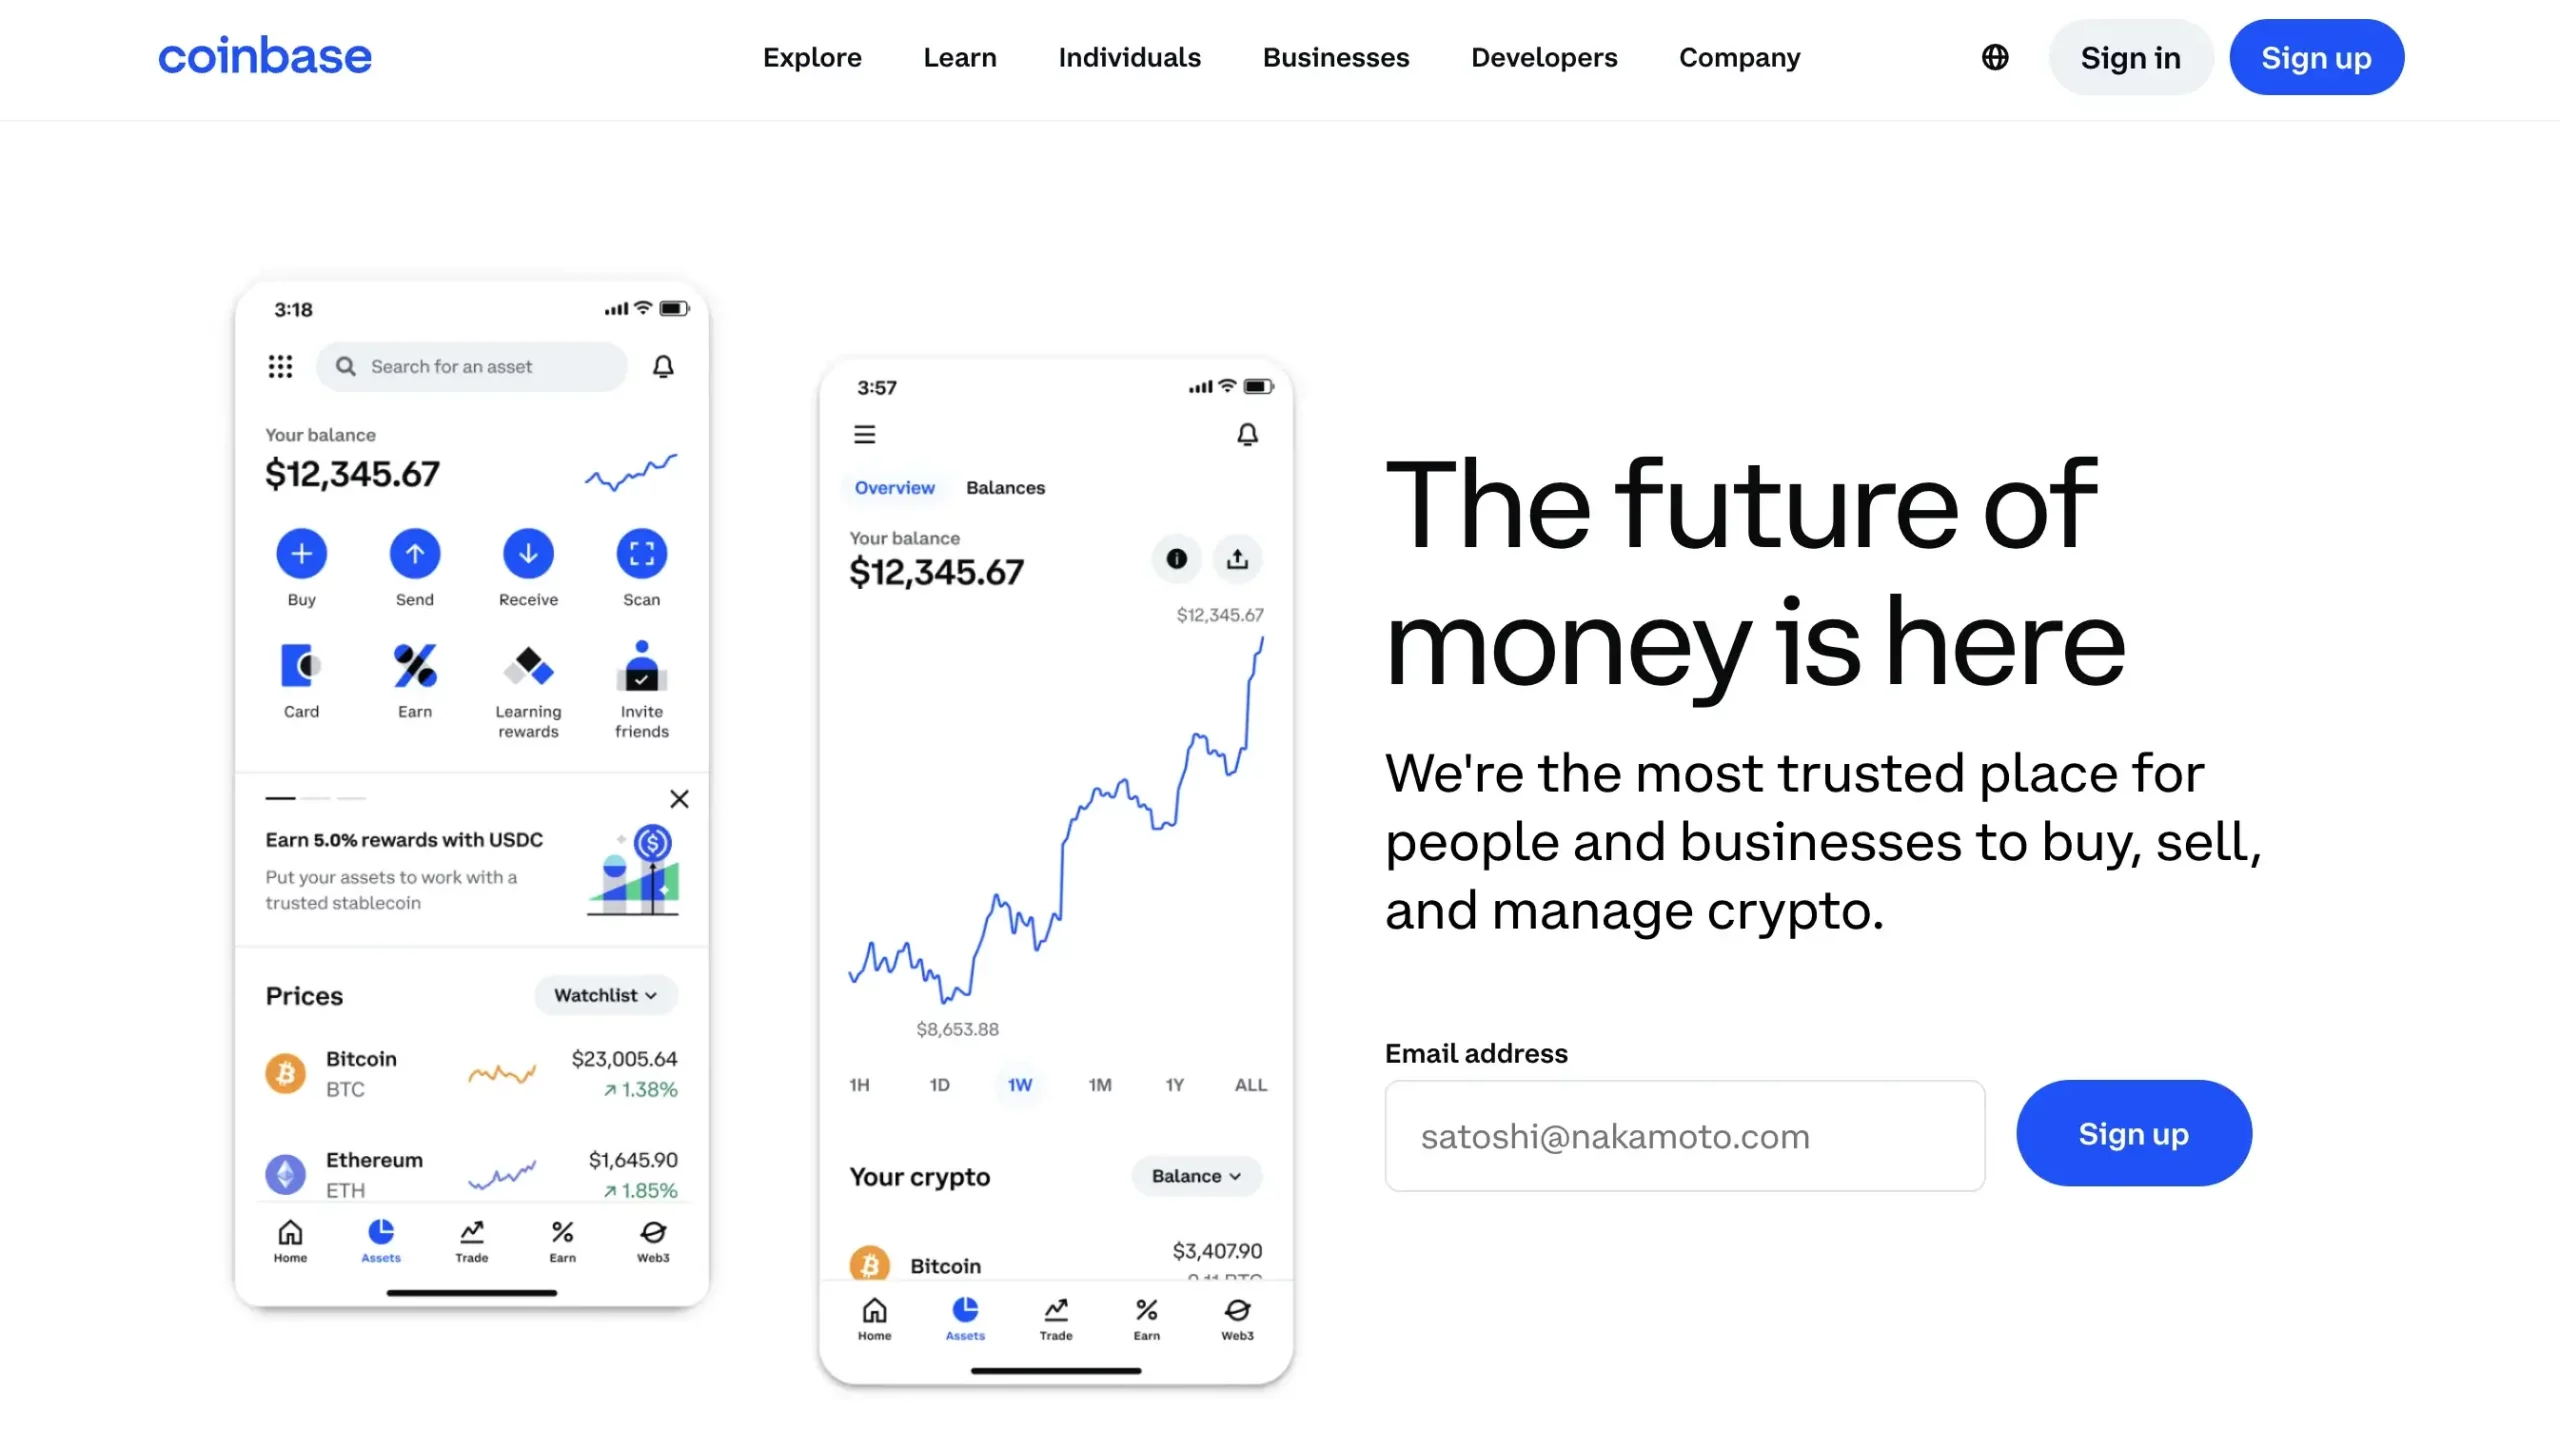The width and height of the screenshot is (2560, 1429).
Task: Click the Sign in button
Action: (x=2129, y=58)
